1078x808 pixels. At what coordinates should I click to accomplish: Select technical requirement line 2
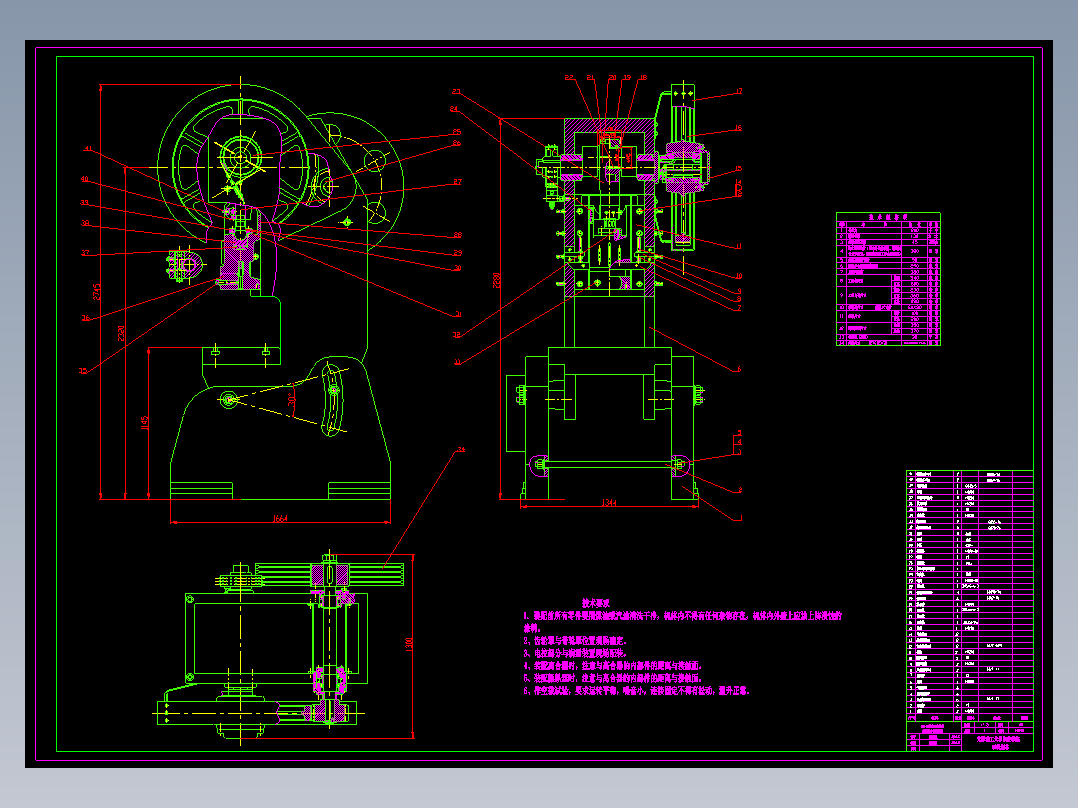pos(575,640)
